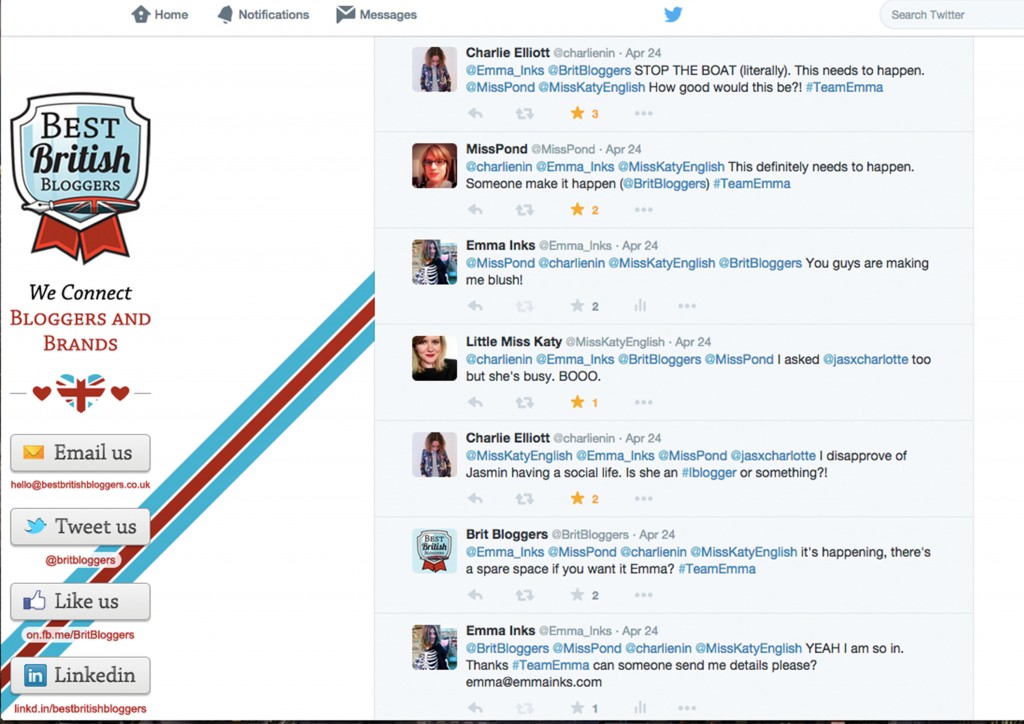The image size is (1024, 724).
Task: Reply to MissPond's tweet
Action: (475, 210)
